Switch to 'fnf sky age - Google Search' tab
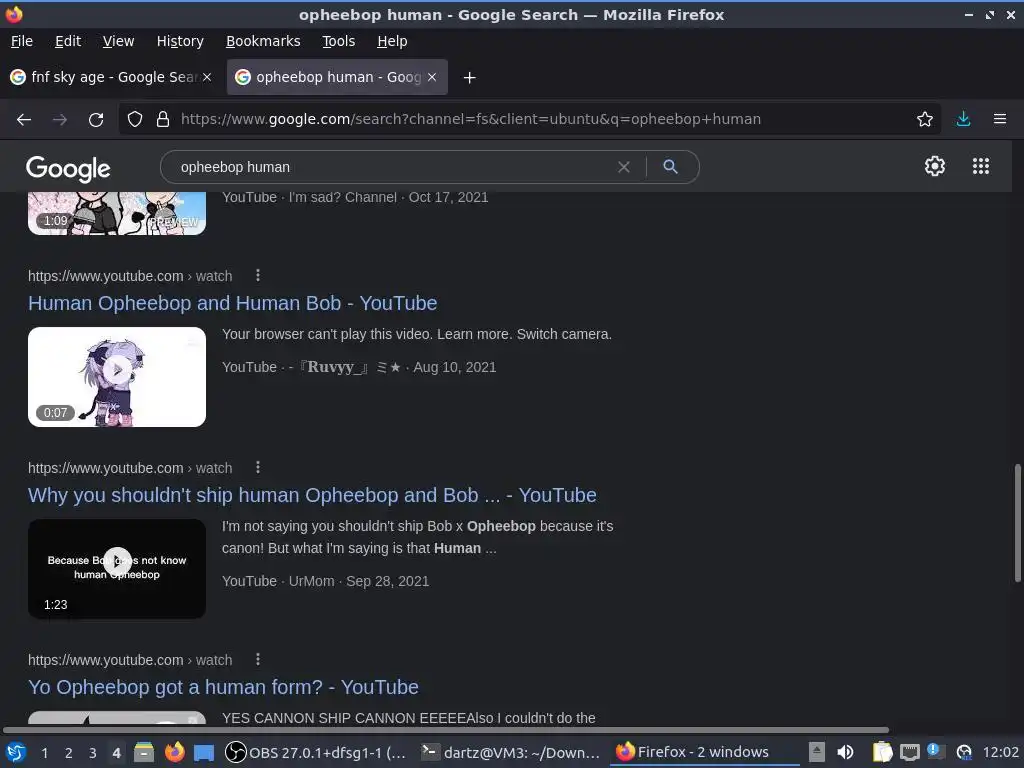 pos(111,77)
